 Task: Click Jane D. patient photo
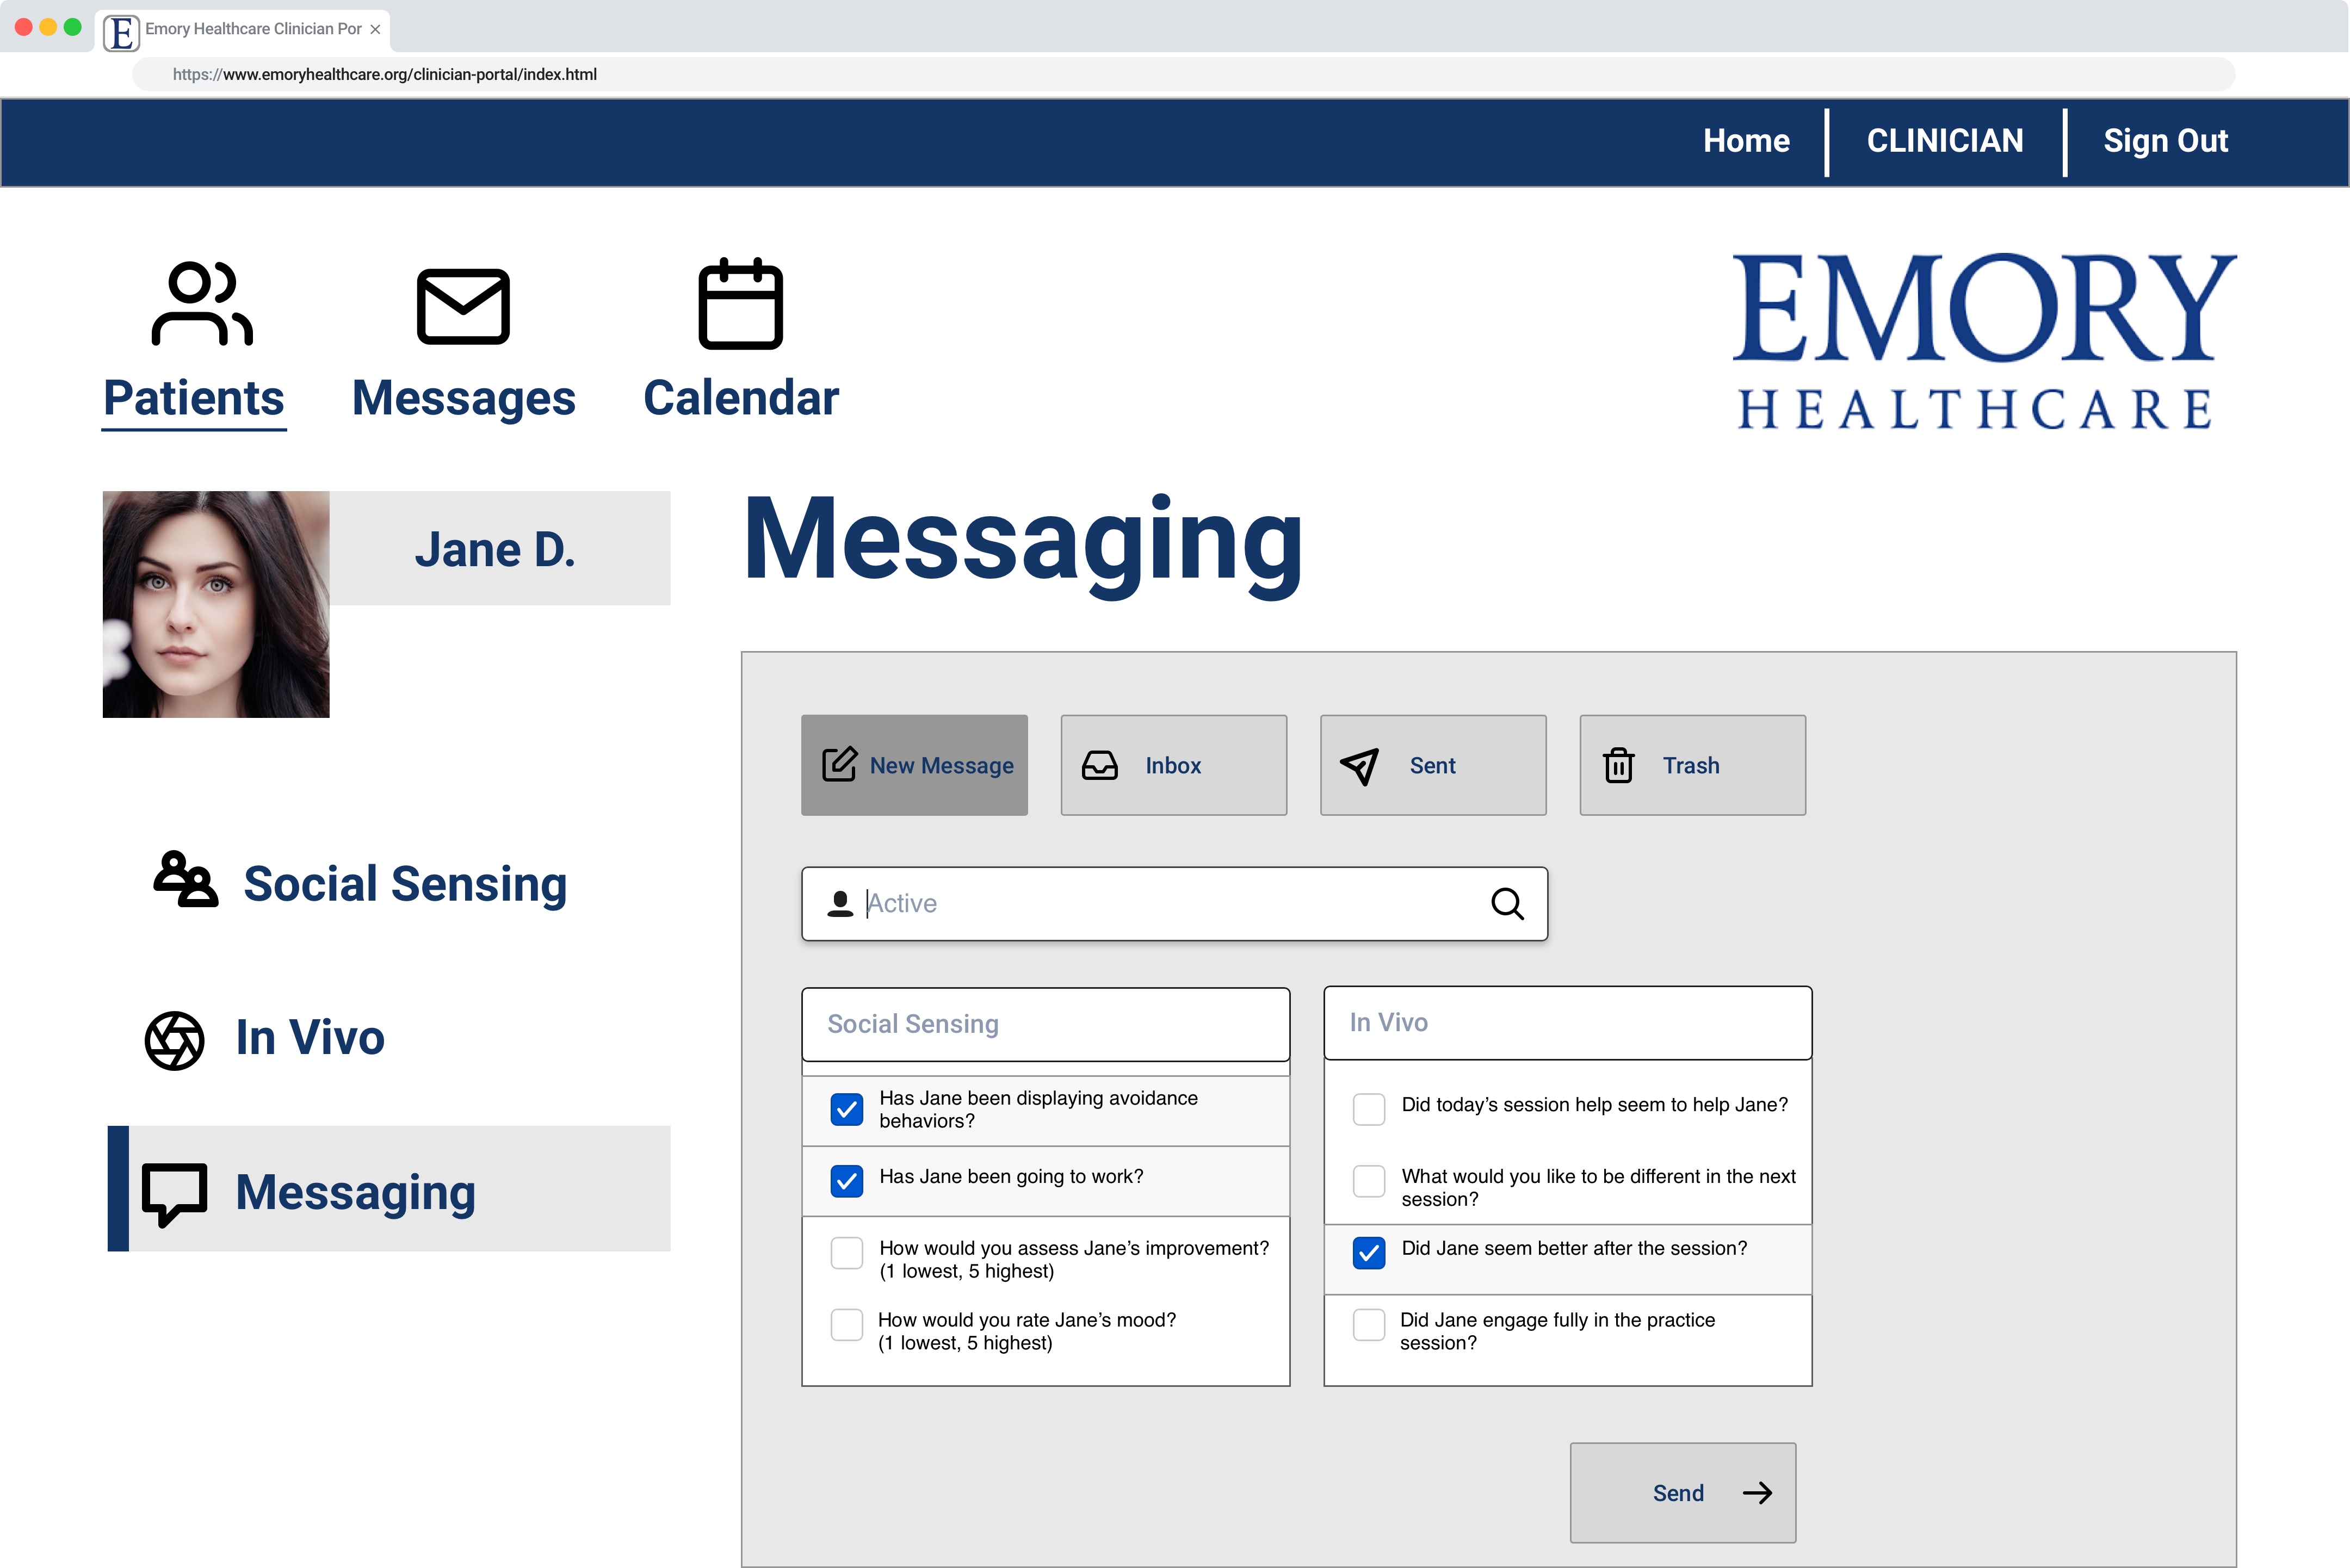coord(216,604)
